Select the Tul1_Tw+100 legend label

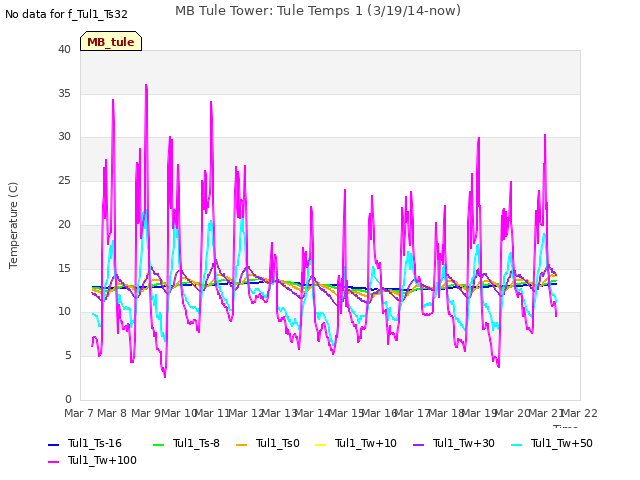(x=102, y=460)
